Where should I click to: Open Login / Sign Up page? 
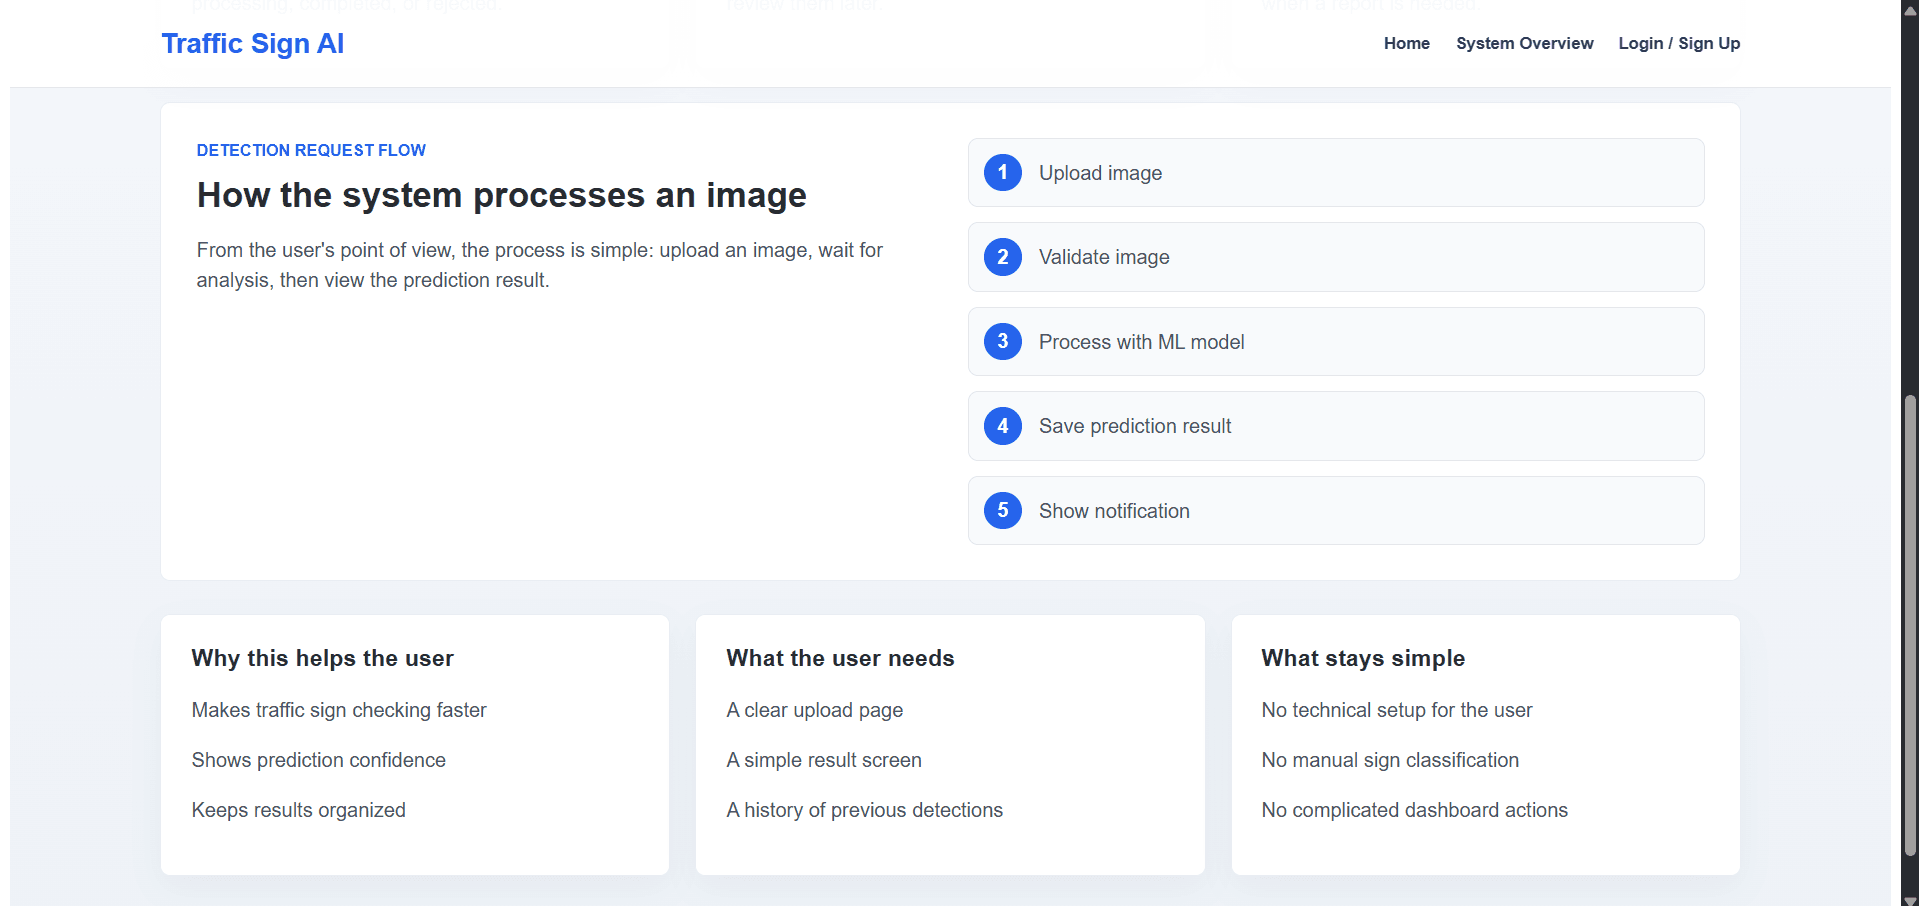click(1680, 44)
